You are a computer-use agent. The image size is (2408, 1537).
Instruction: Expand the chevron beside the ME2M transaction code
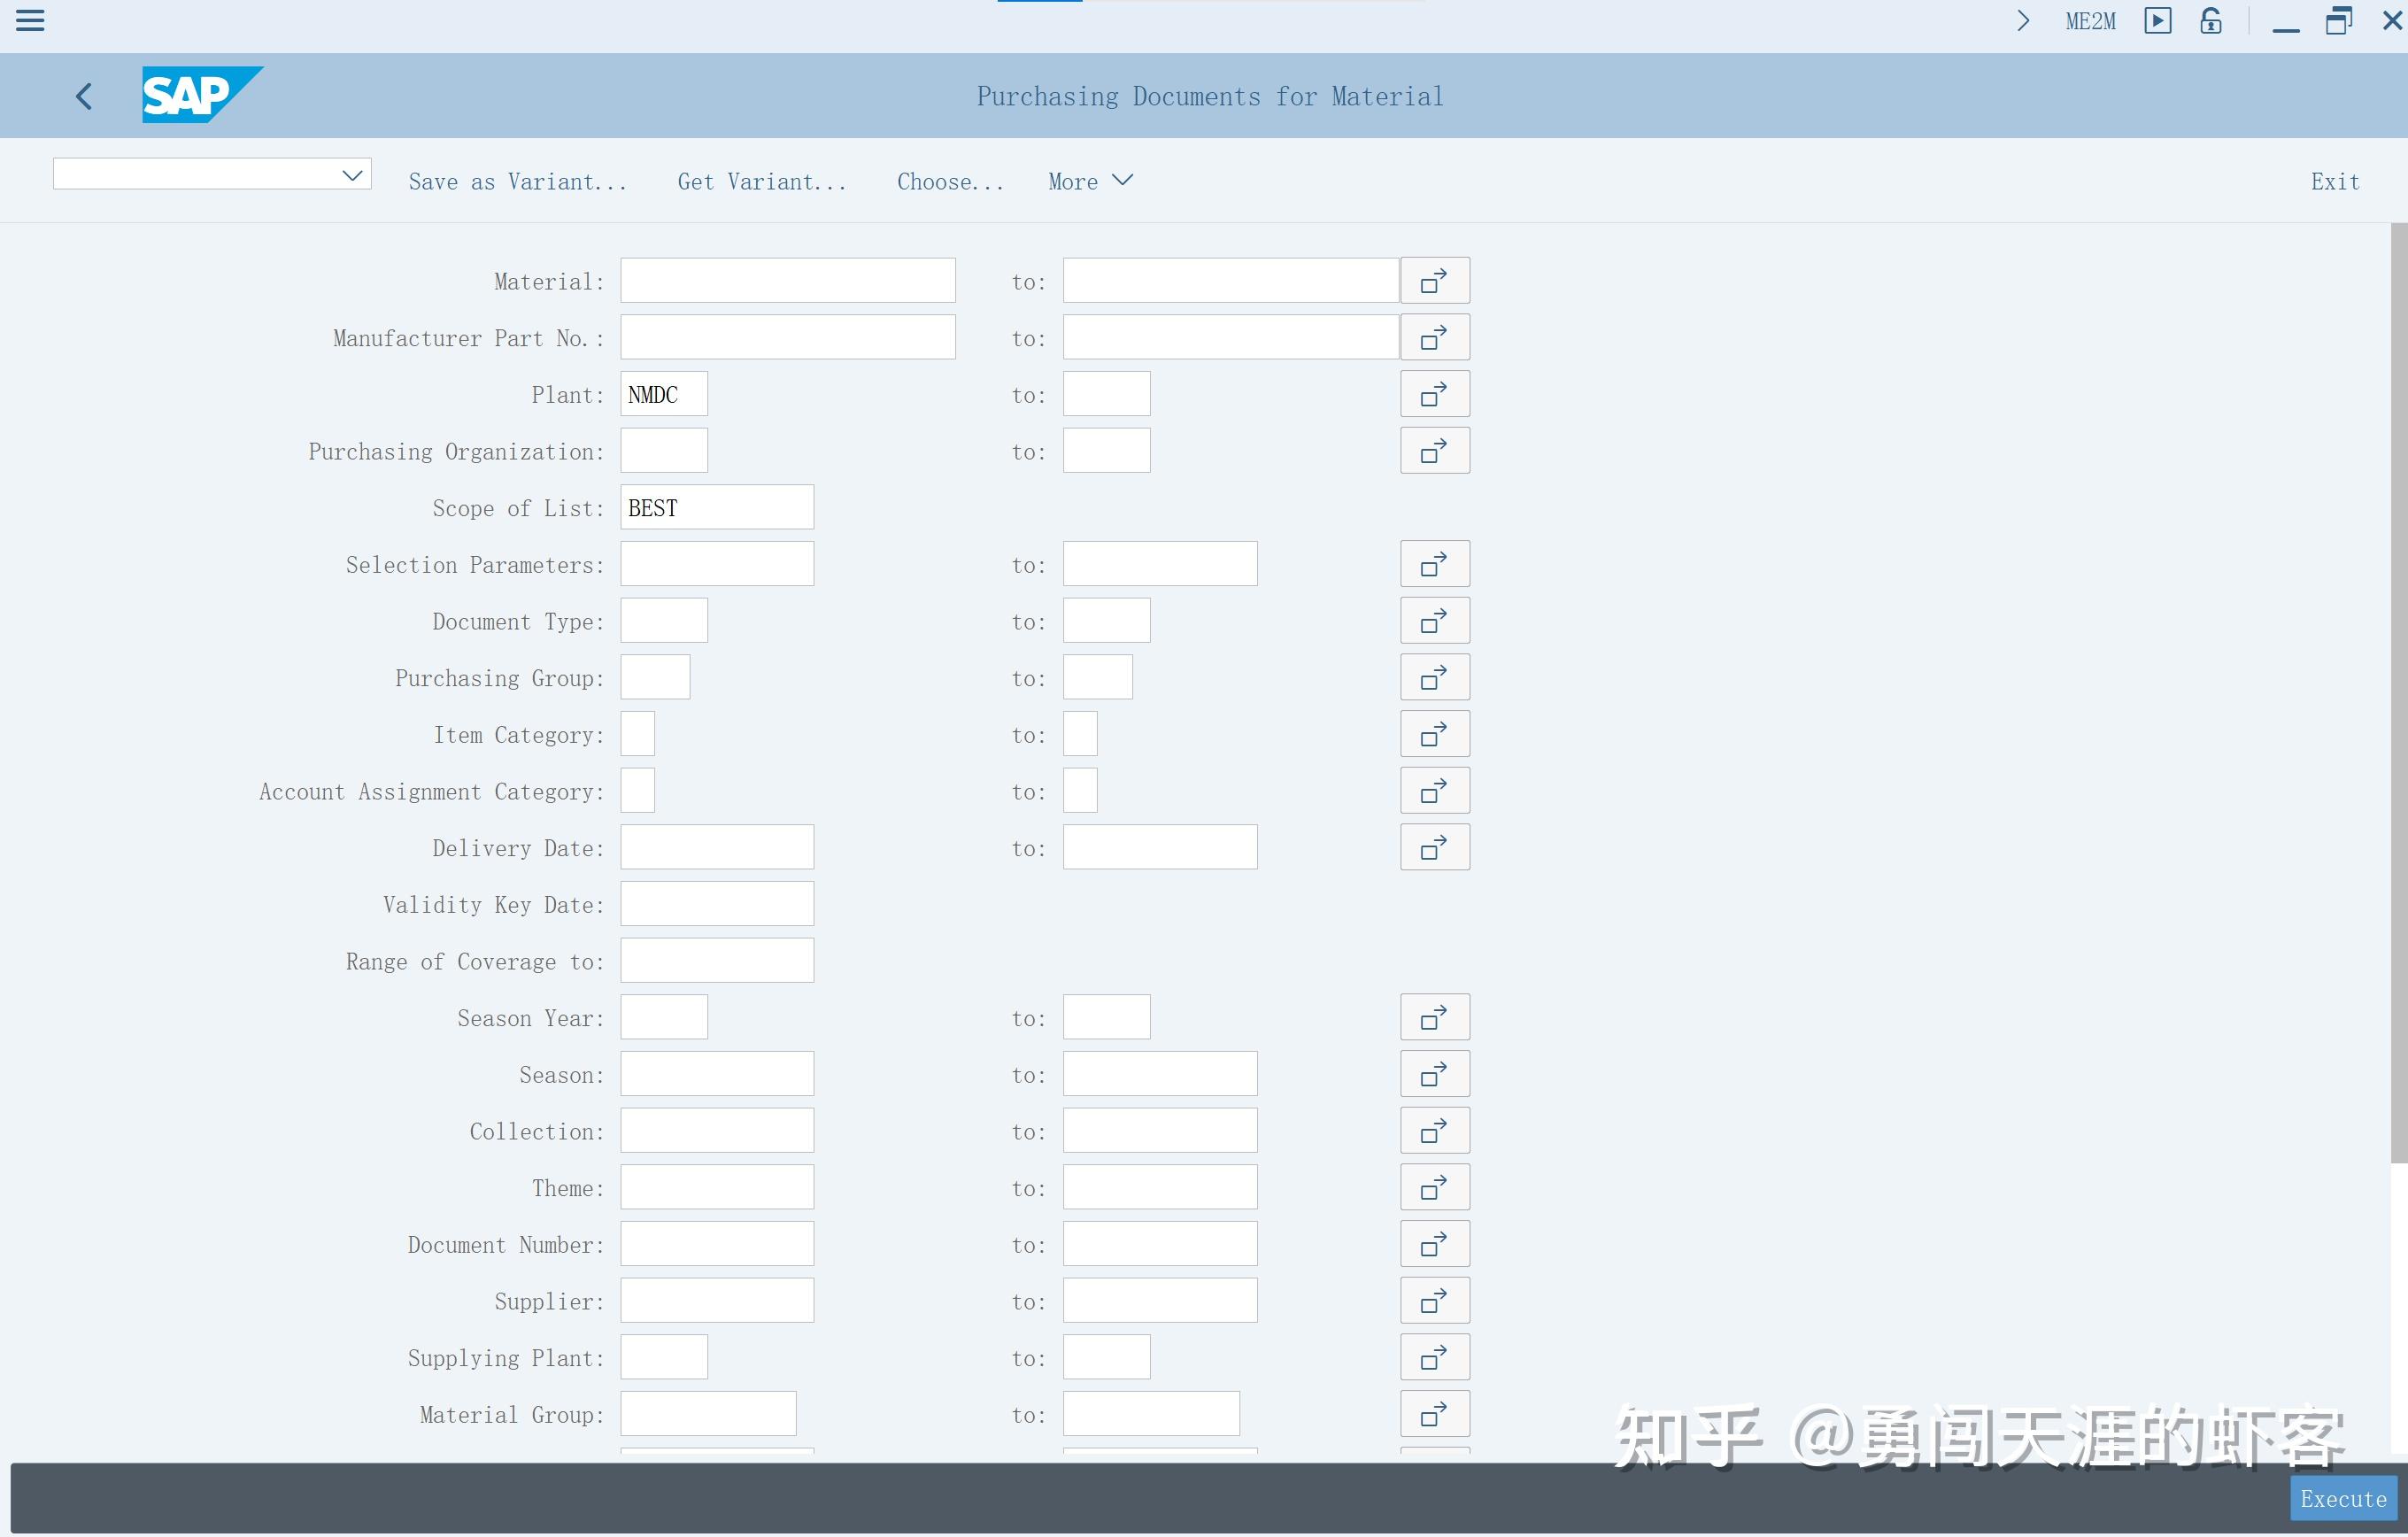tap(2023, 21)
